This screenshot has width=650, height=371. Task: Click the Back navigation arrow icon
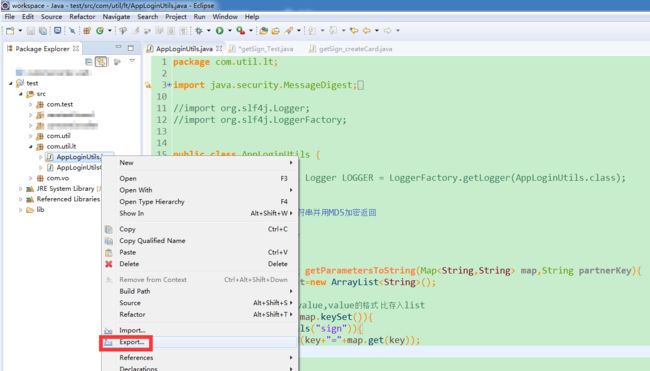(x=367, y=31)
